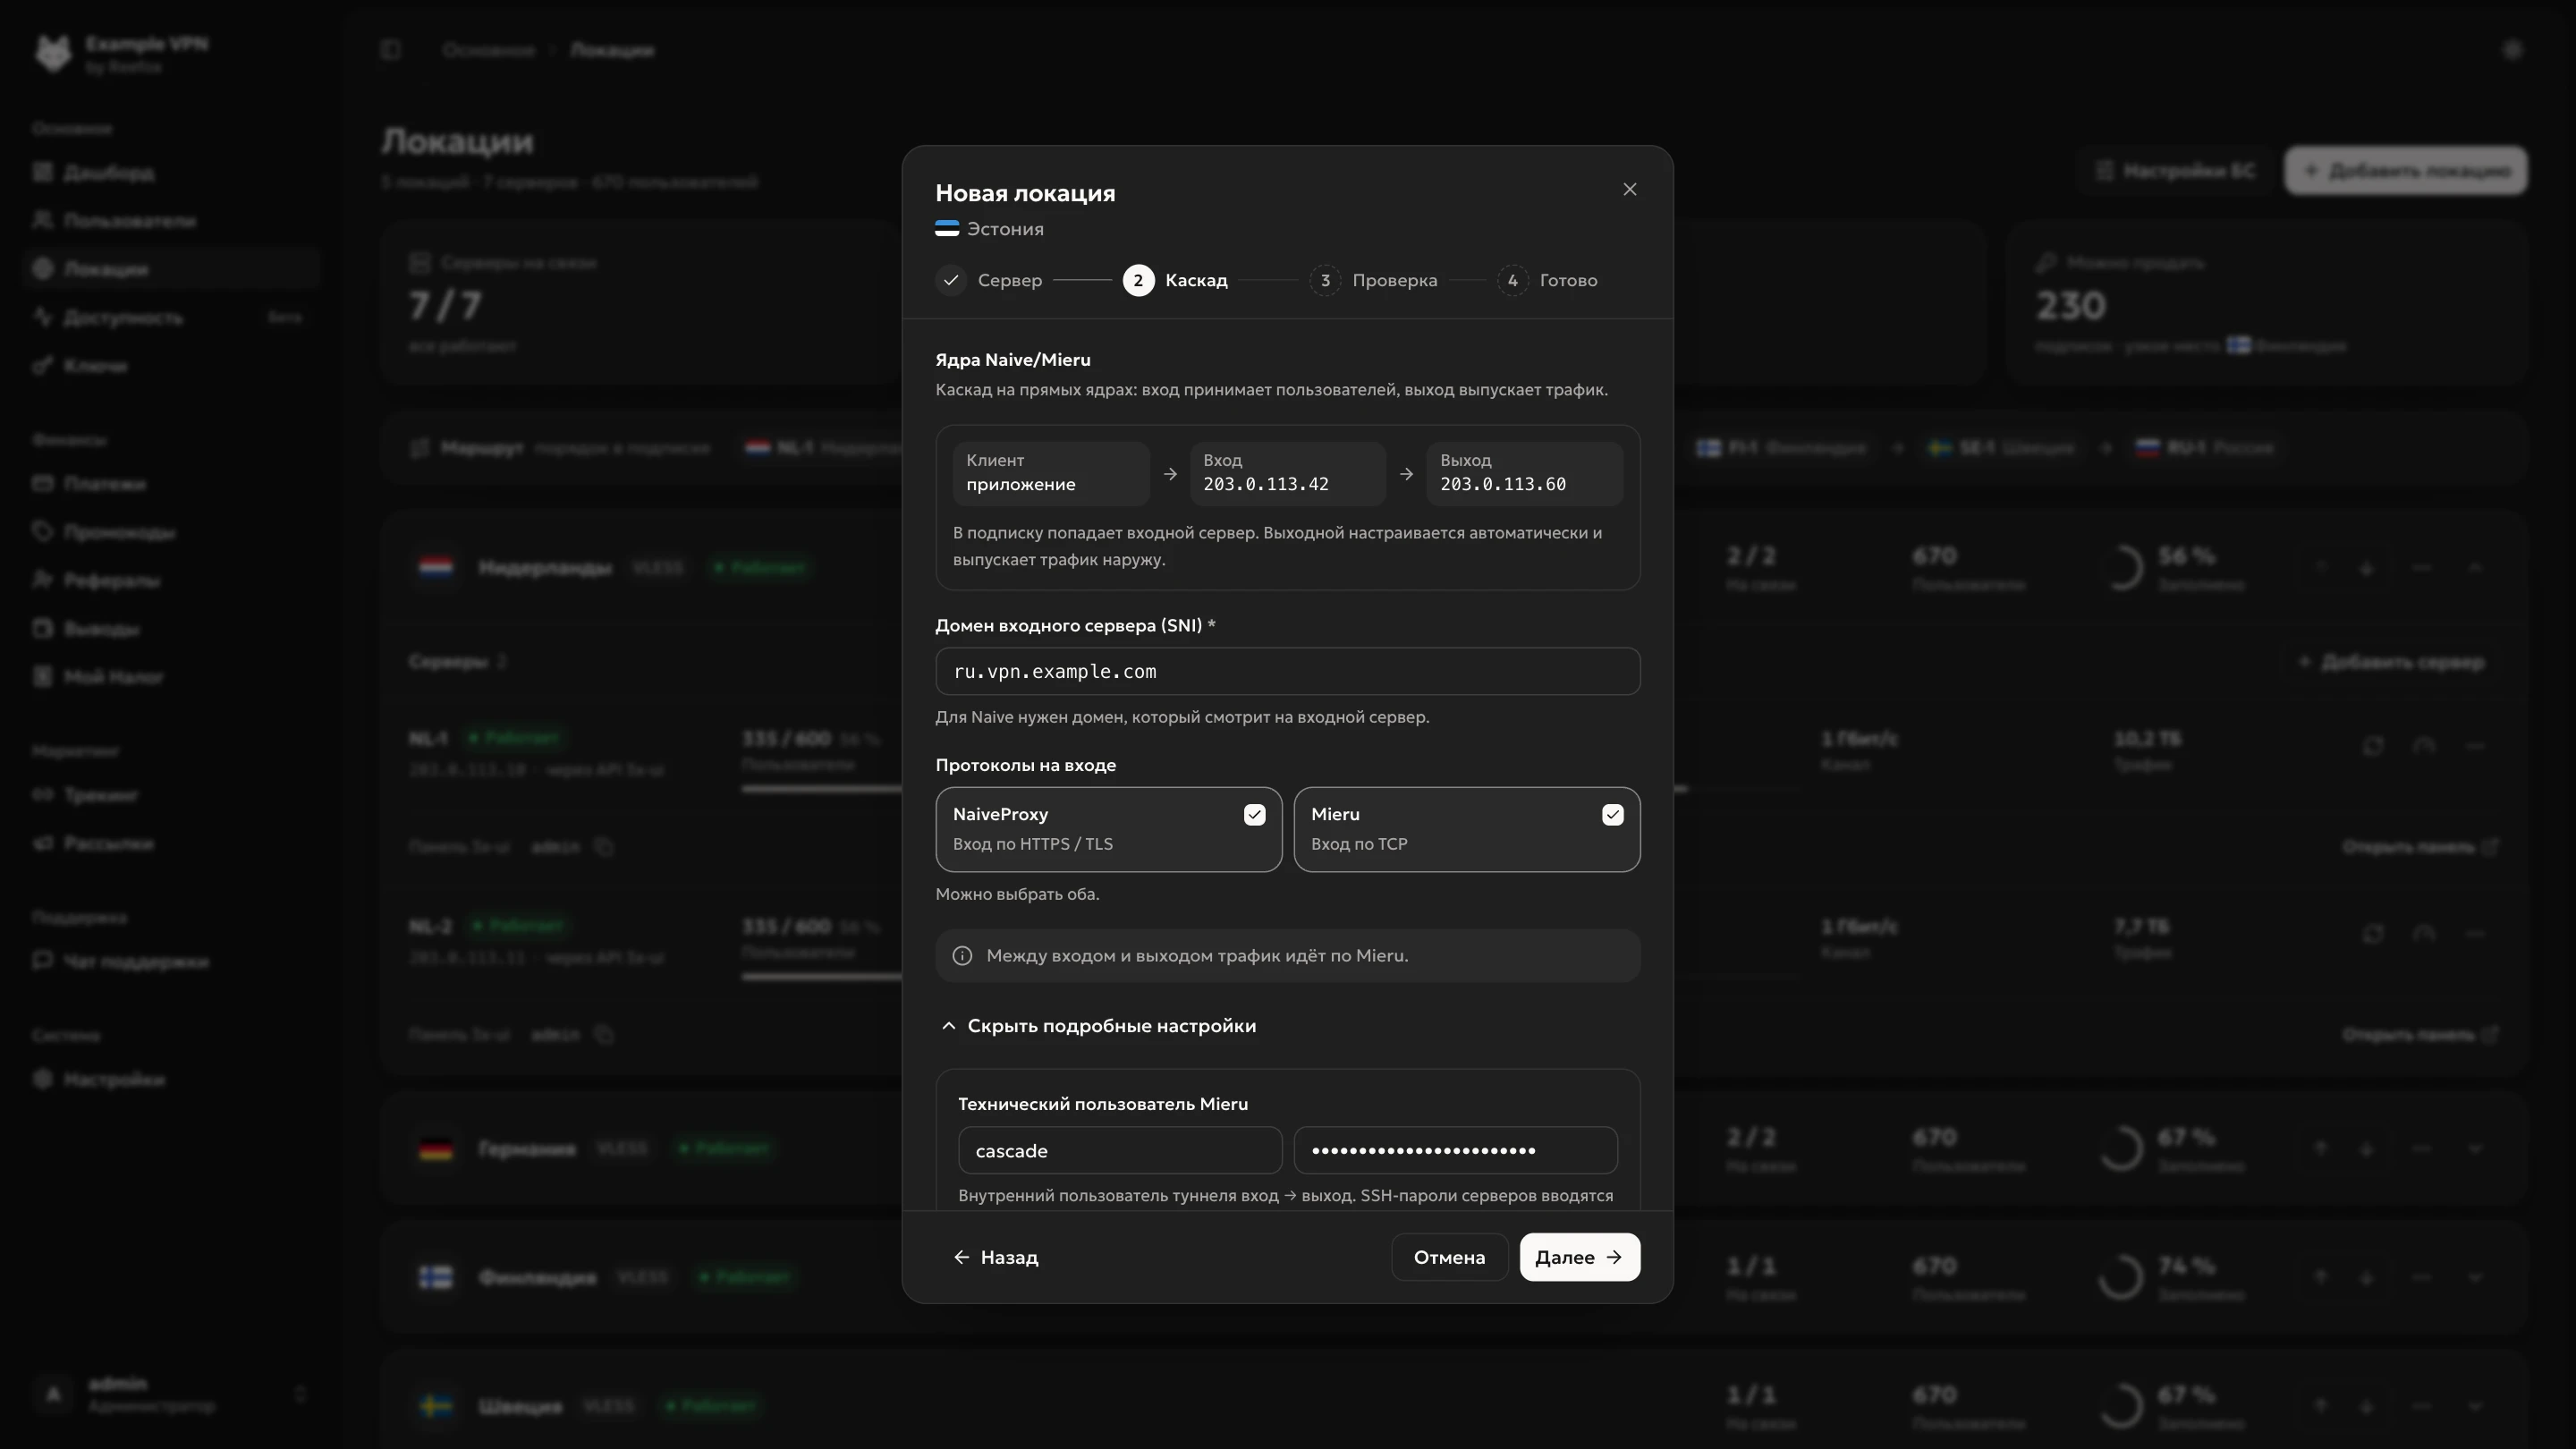Go to the Проверка step
This screenshot has height=1449, width=2576.
point(1373,280)
